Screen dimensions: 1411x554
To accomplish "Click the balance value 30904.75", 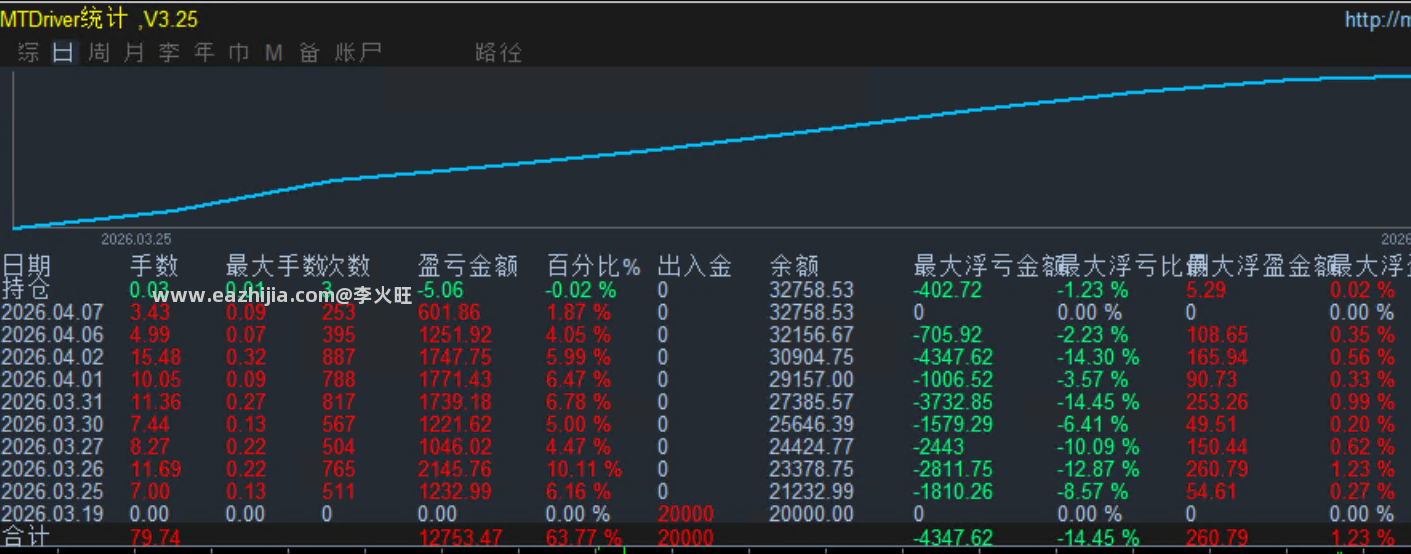I will point(812,357).
